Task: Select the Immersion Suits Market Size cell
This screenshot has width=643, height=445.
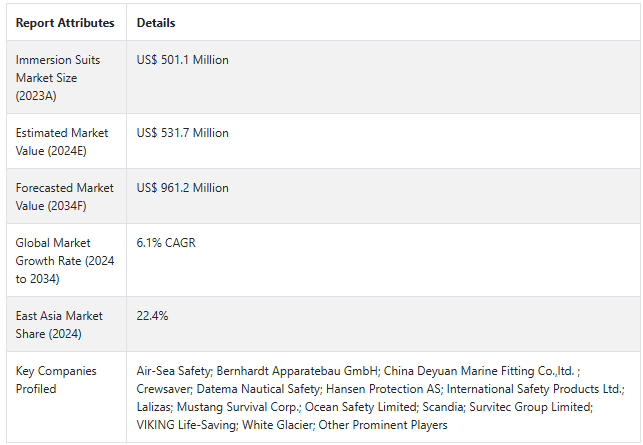Action: (x=60, y=78)
